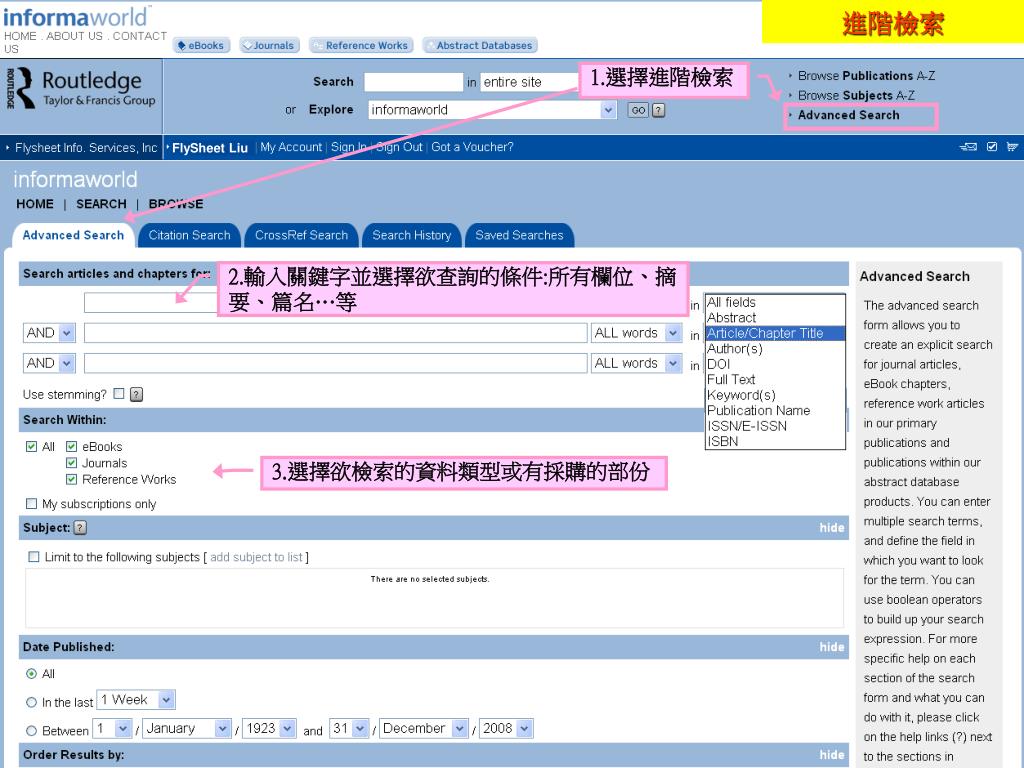Click the second search term input field
Viewport: 1024px width, 768px height.
pyautogui.click(x=336, y=333)
